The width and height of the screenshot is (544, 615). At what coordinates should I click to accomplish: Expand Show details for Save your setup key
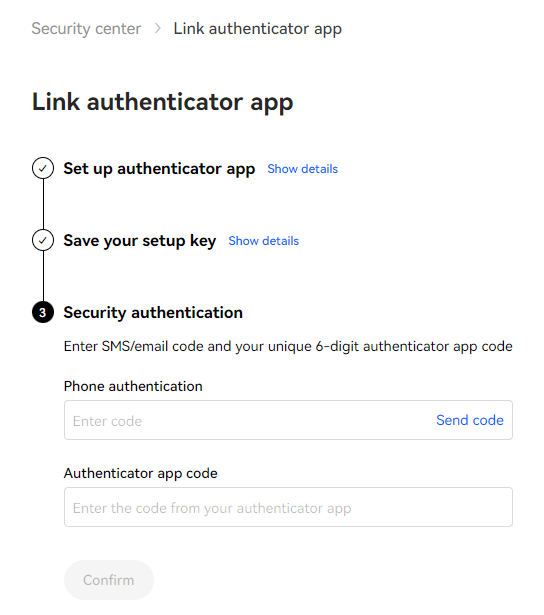[x=264, y=241]
